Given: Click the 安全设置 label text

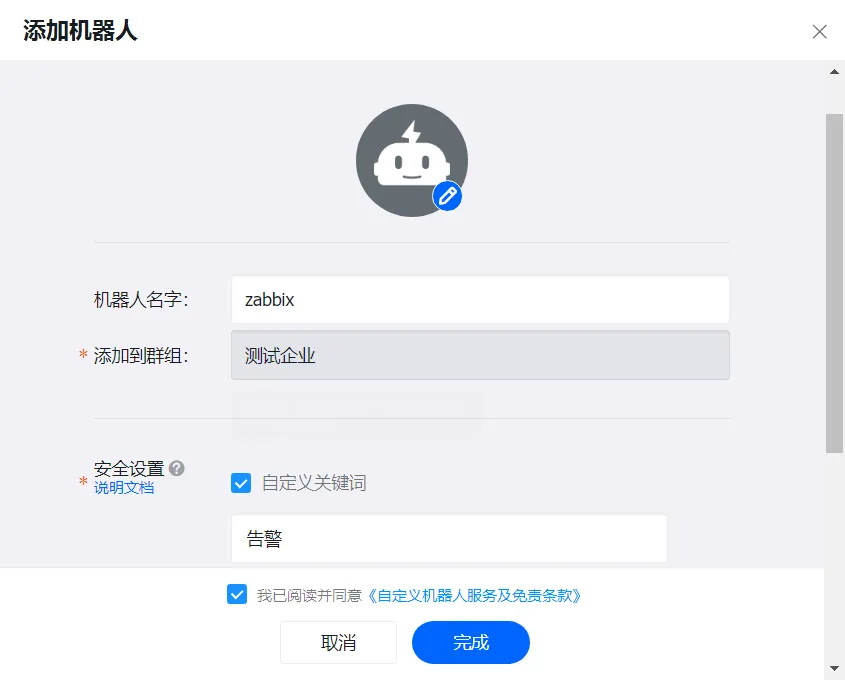Looking at the screenshot, I should pyautogui.click(x=128, y=468).
